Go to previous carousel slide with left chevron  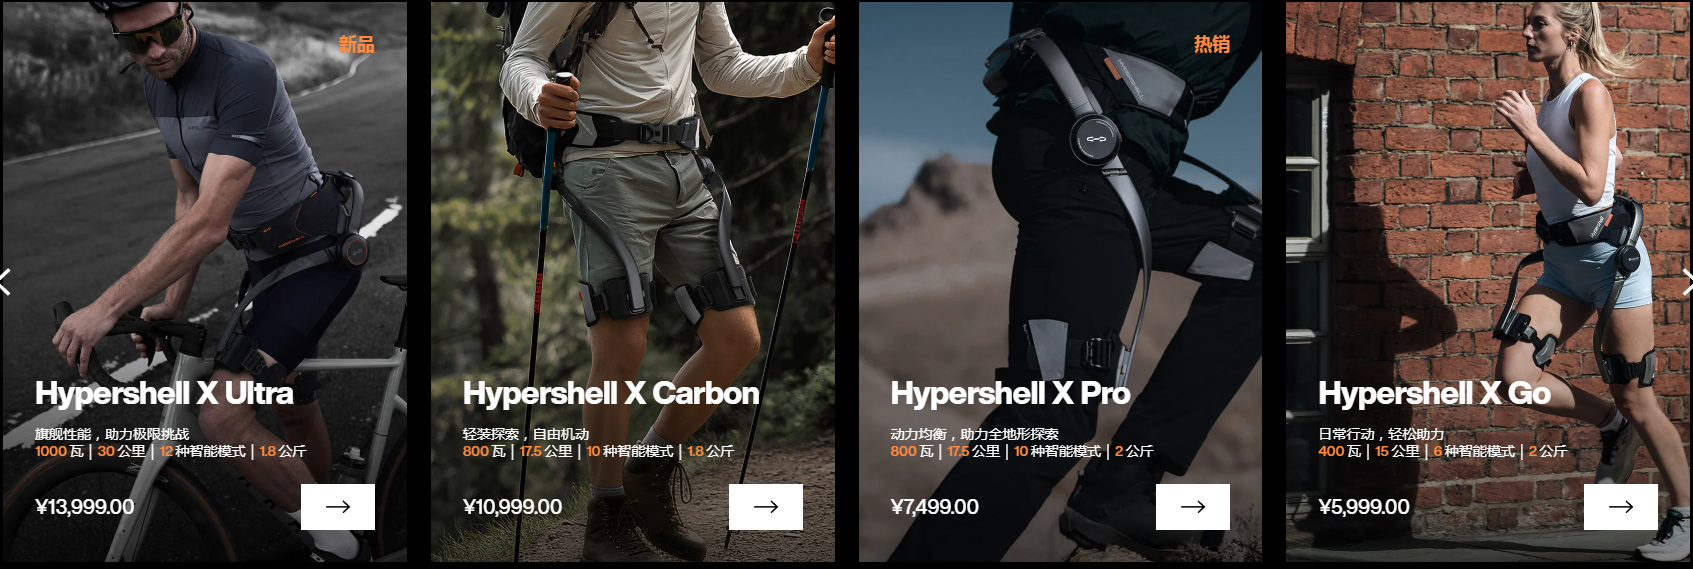[x=5, y=282]
